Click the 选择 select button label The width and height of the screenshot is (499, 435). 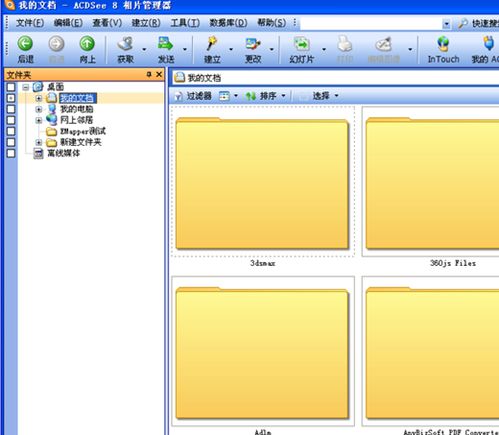click(321, 96)
